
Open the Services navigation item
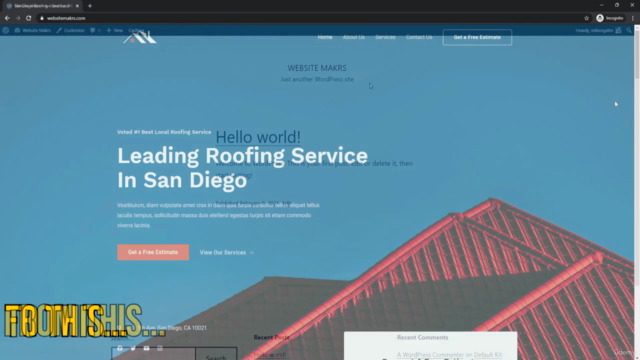click(385, 37)
